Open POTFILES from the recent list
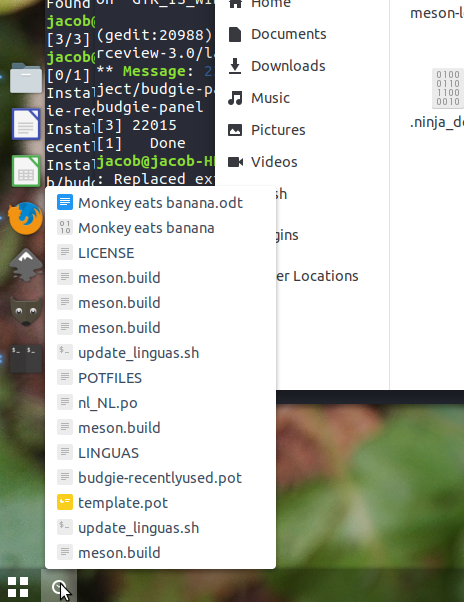 pyautogui.click(x=160, y=378)
